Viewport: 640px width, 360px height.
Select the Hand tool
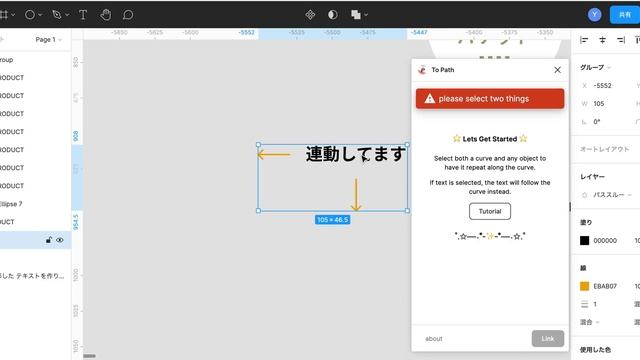tap(106, 15)
